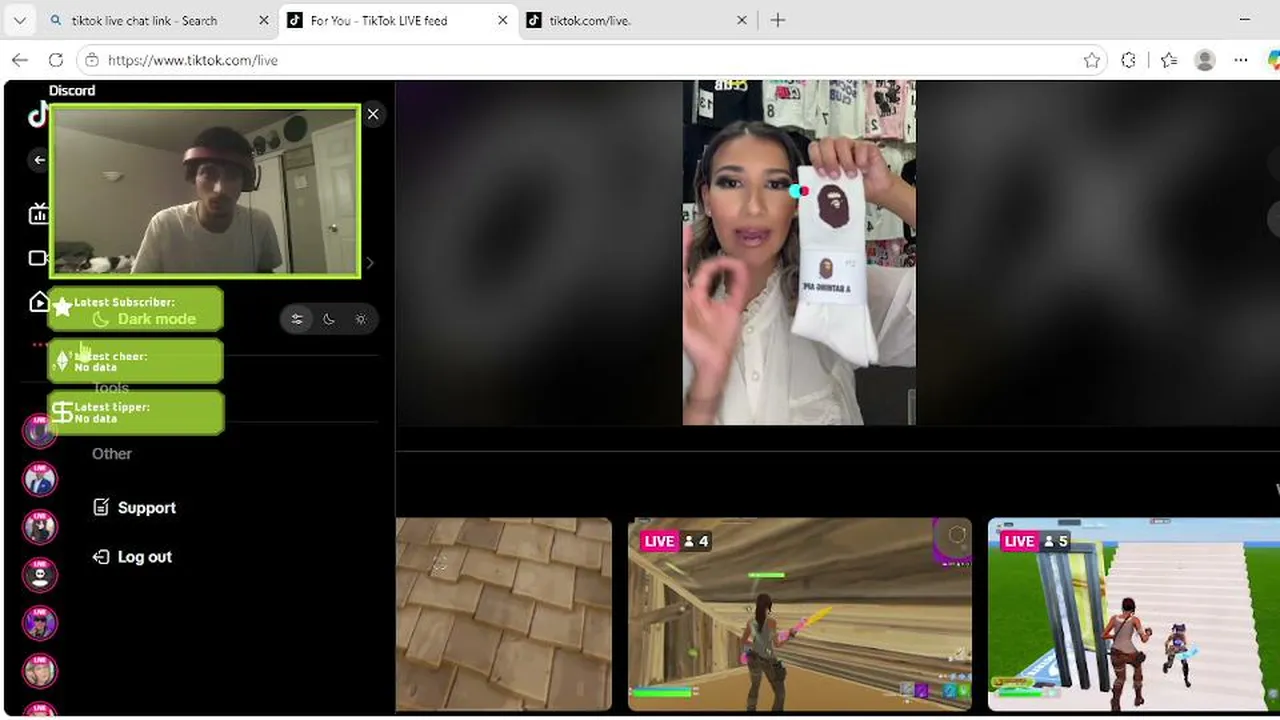
Task: Open the LIVE stream card with 5 viewers
Action: click(x=1134, y=614)
